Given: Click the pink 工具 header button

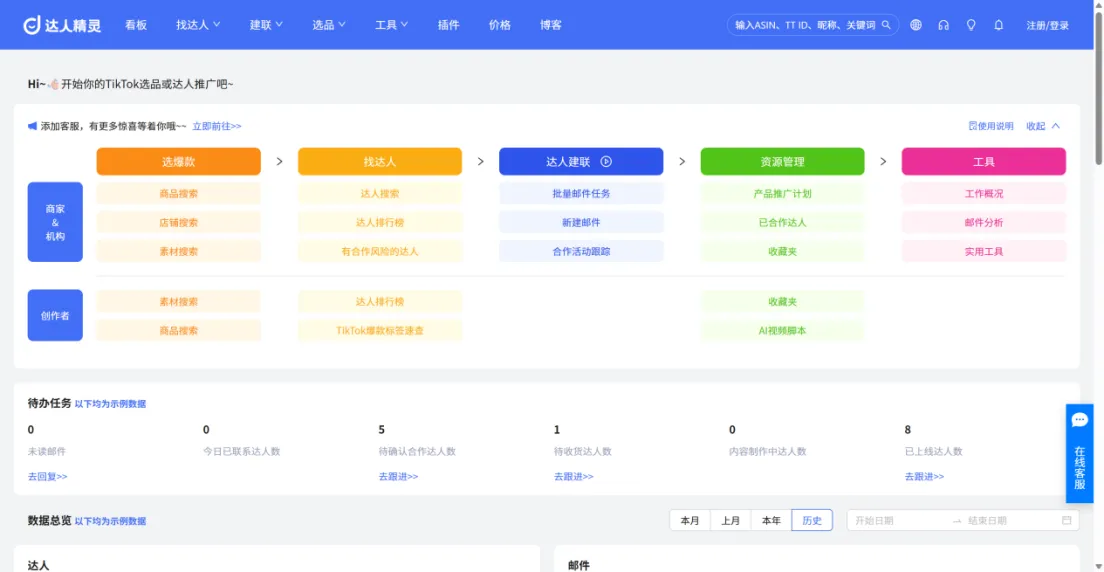Looking at the screenshot, I should coord(984,161).
